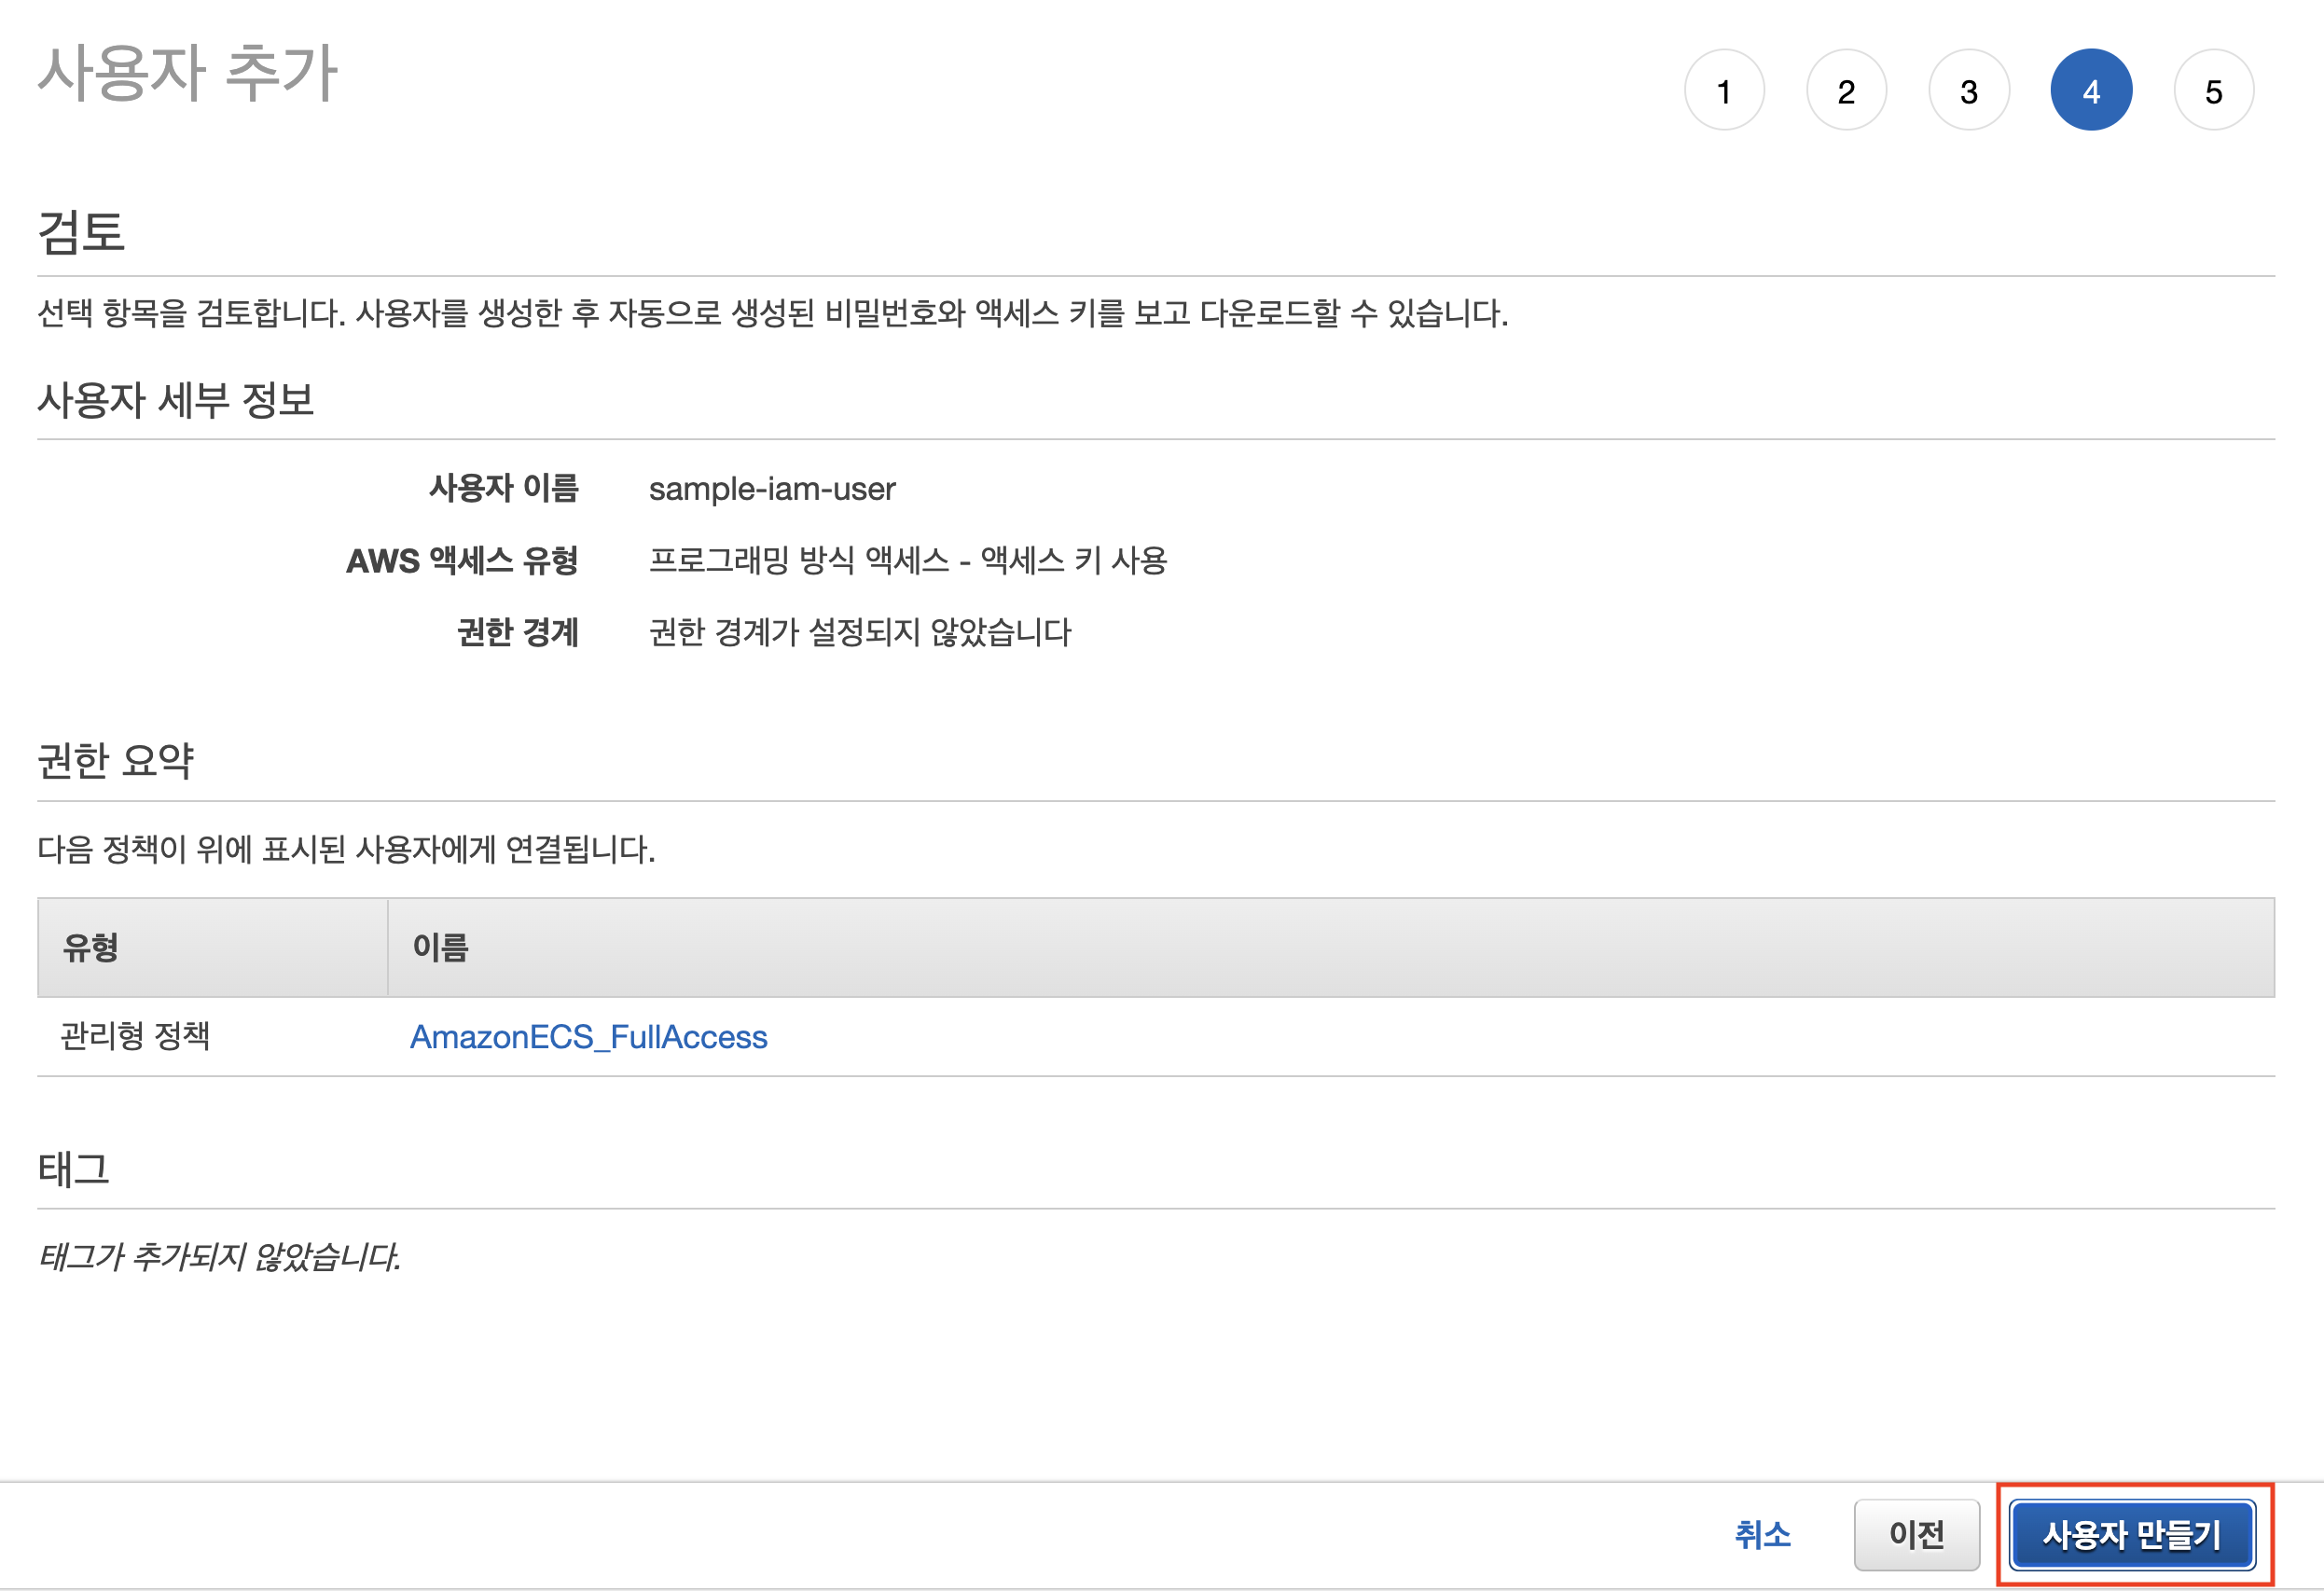The height and width of the screenshot is (1591, 2324).
Task: Click the 태그 section heading
Action: [x=74, y=1169]
